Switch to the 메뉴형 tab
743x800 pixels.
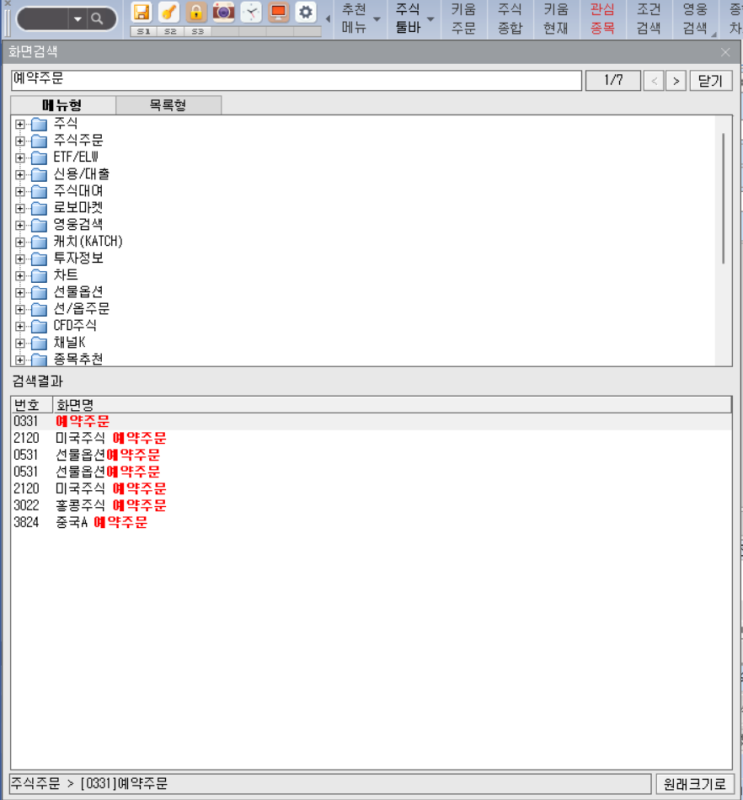[x=63, y=105]
